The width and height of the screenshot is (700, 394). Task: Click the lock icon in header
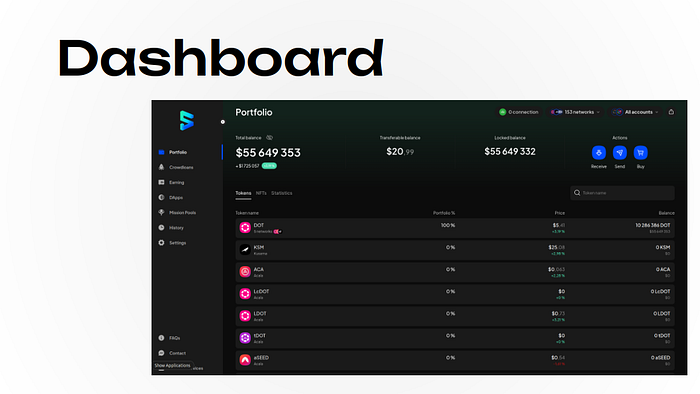pyautogui.click(x=671, y=112)
